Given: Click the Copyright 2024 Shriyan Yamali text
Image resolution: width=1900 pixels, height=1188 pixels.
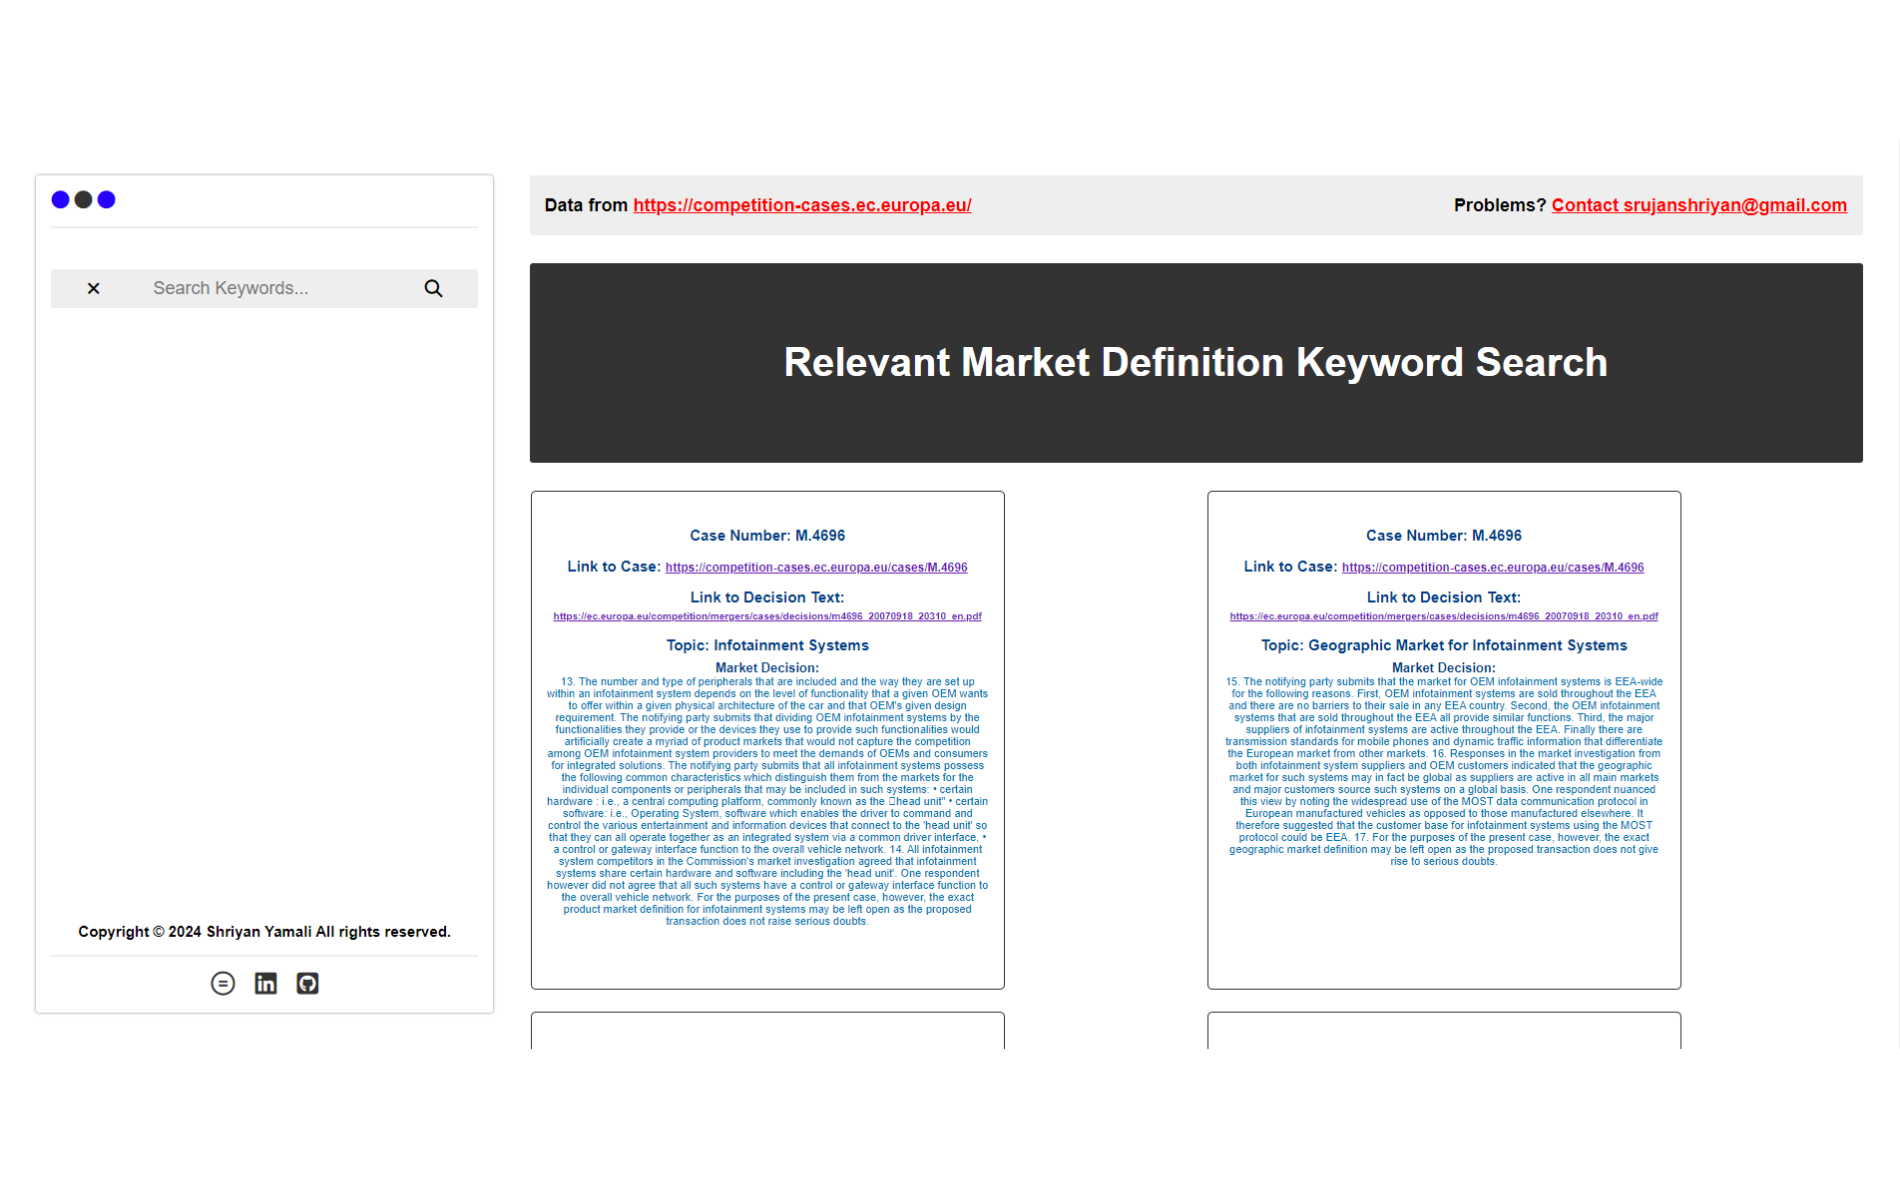Looking at the screenshot, I should tap(264, 931).
